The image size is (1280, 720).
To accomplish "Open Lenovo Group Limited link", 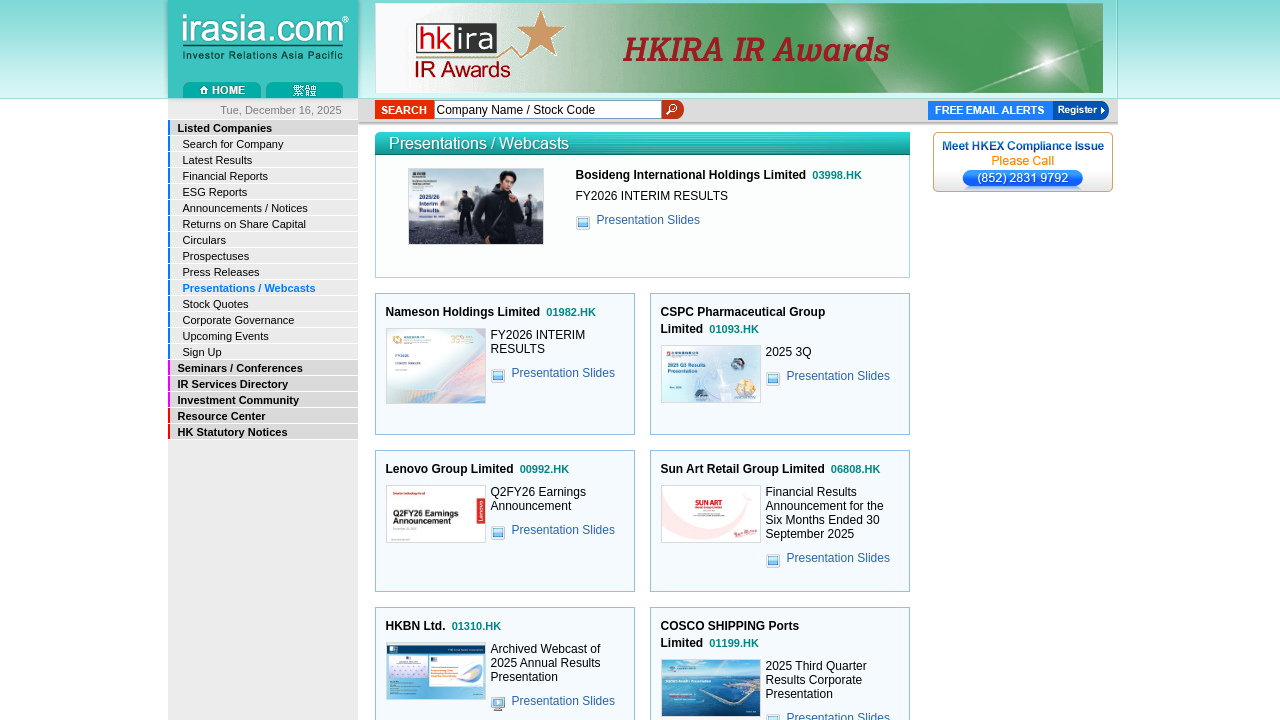I will pyautogui.click(x=449, y=469).
